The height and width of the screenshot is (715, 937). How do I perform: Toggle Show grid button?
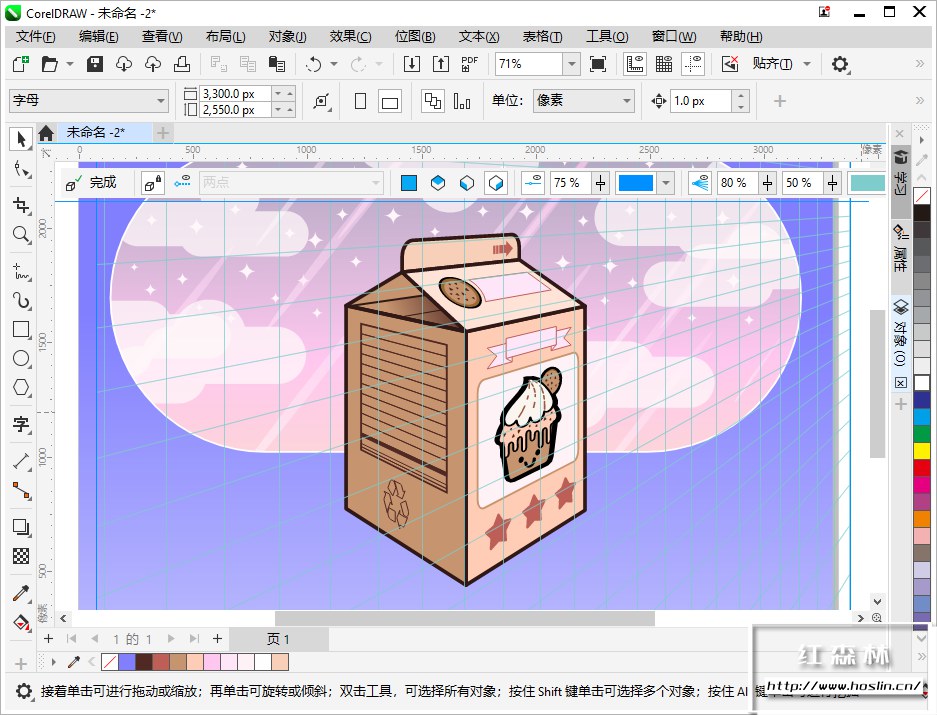pyautogui.click(x=664, y=64)
